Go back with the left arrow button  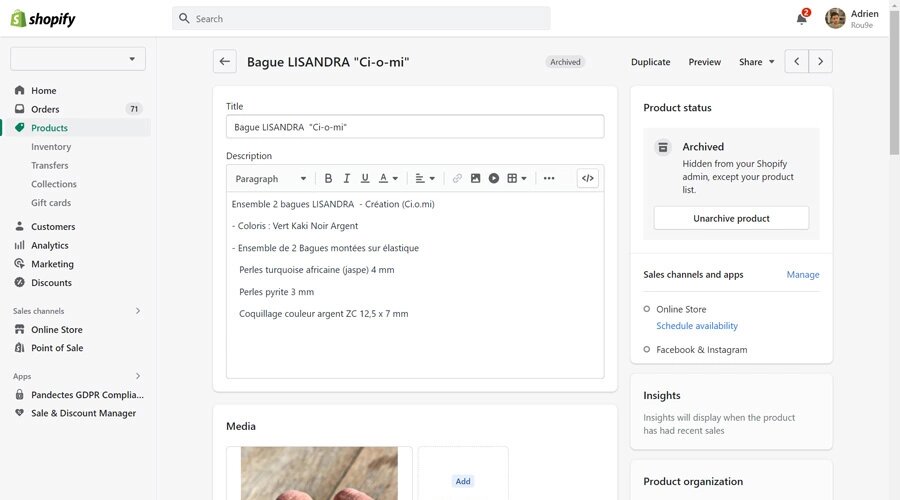pyautogui.click(x=224, y=61)
